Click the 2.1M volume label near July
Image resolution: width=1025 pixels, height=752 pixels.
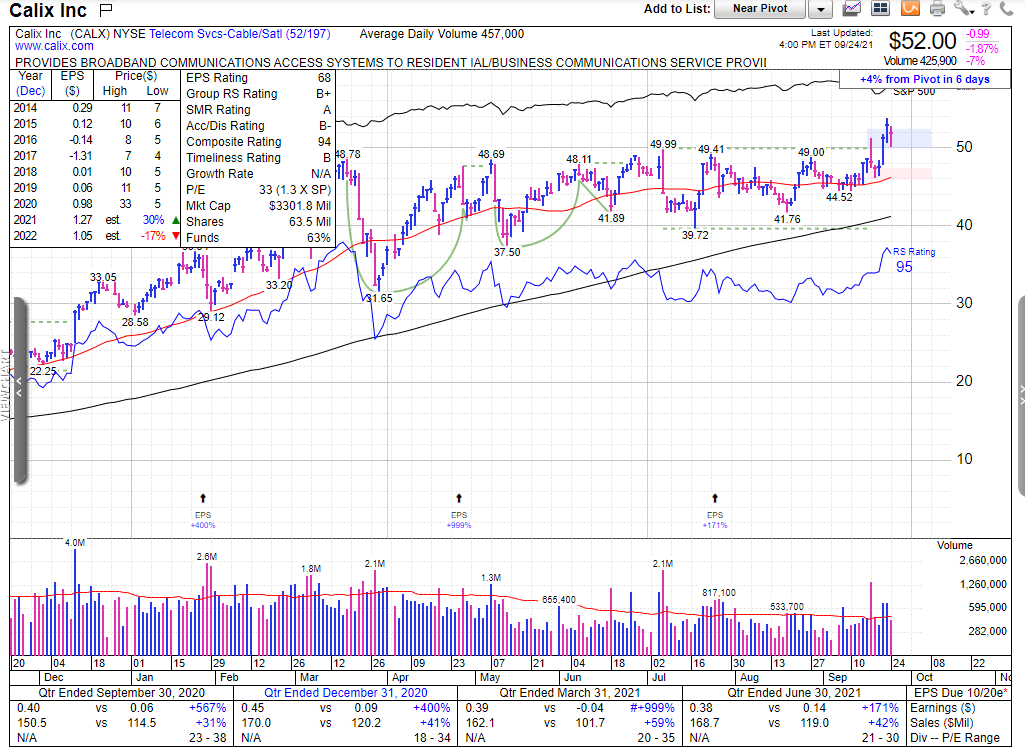[x=662, y=564]
